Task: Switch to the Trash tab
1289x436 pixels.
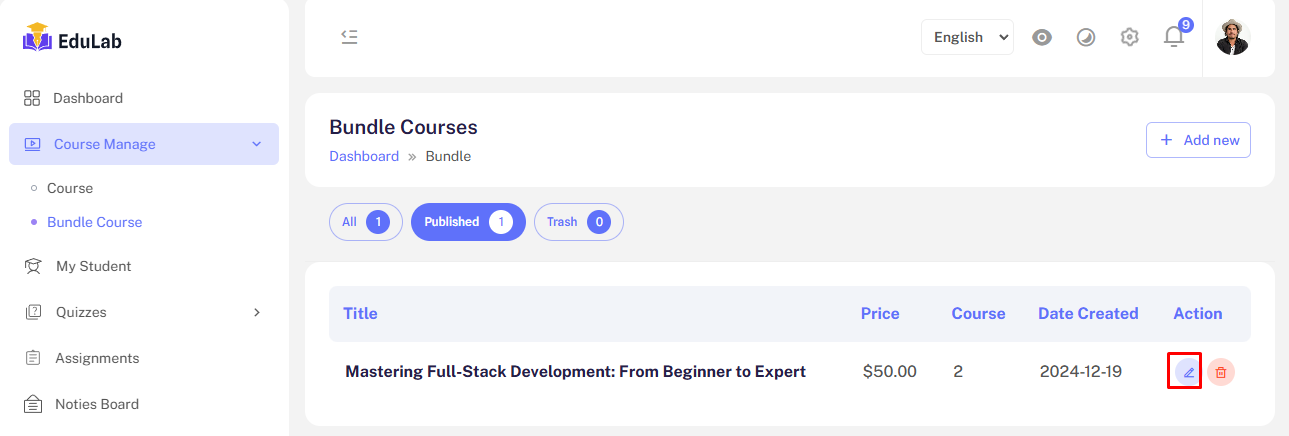Action: point(578,222)
